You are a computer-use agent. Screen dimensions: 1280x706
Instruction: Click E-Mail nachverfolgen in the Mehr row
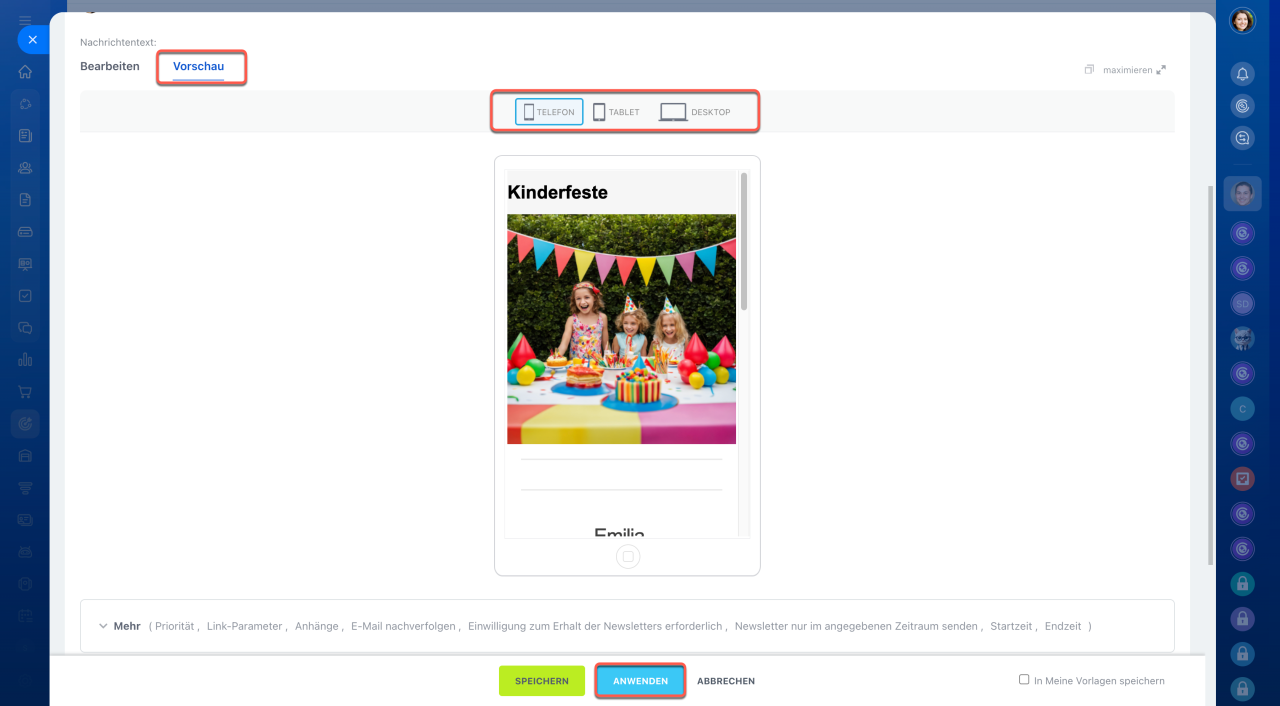[404, 626]
